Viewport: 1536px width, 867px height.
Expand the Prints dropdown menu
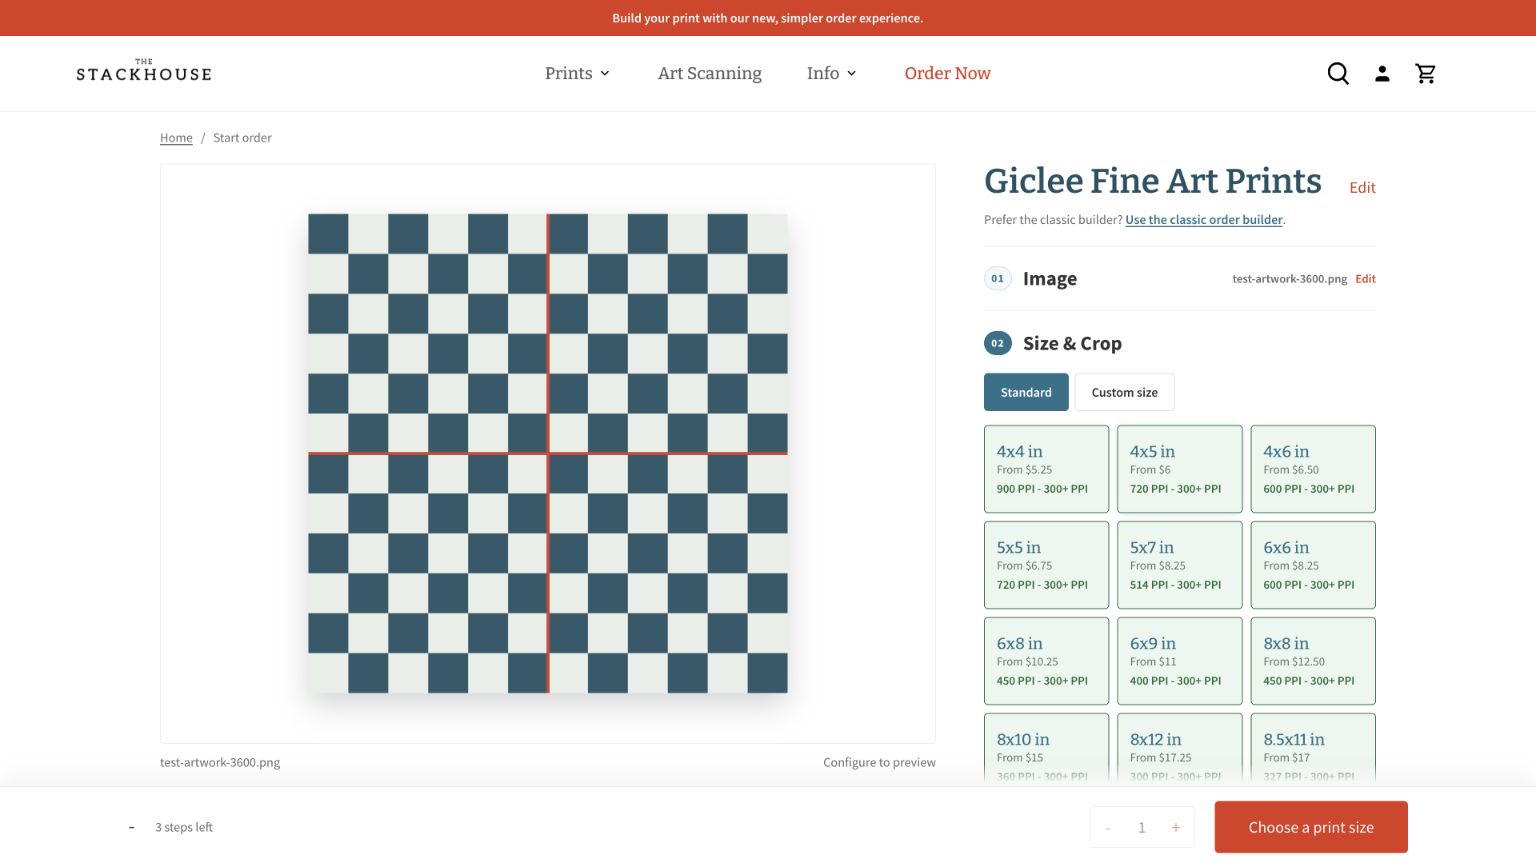coord(577,73)
